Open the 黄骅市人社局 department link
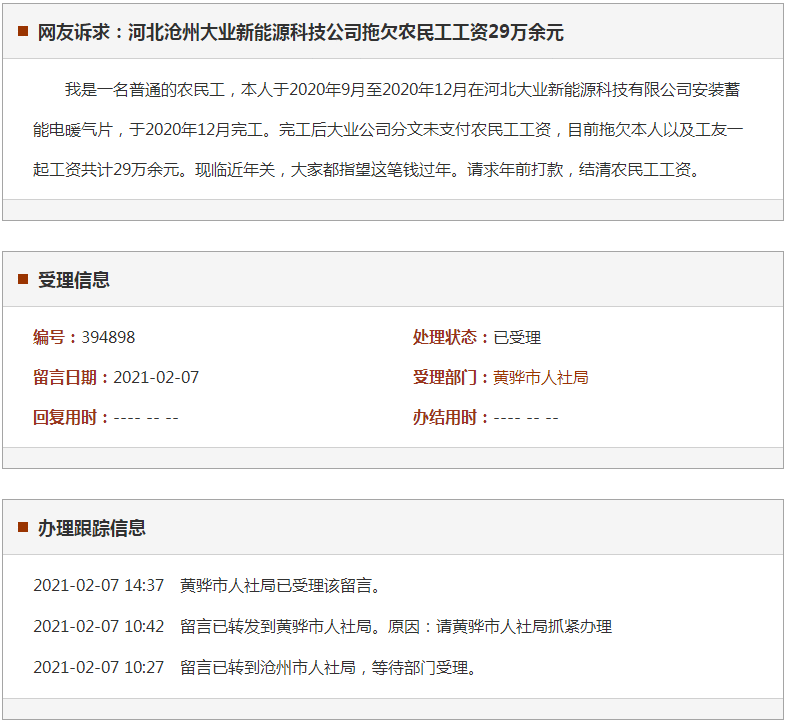Viewport: 788px width, 725px height. tap(540, 378)
